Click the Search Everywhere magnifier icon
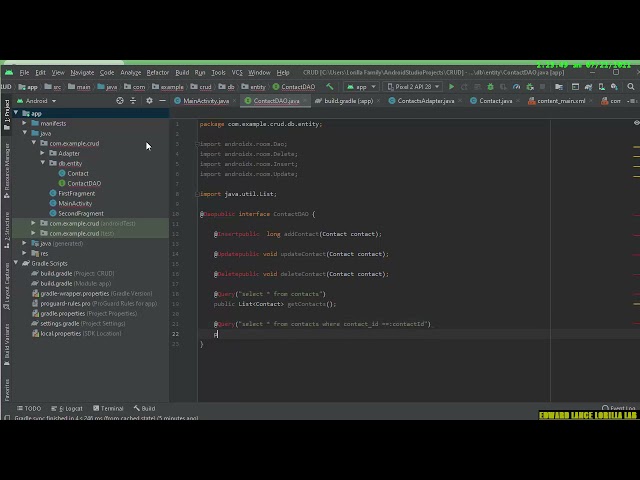Viewport: 640px width, 480px height. coord(631,87)
